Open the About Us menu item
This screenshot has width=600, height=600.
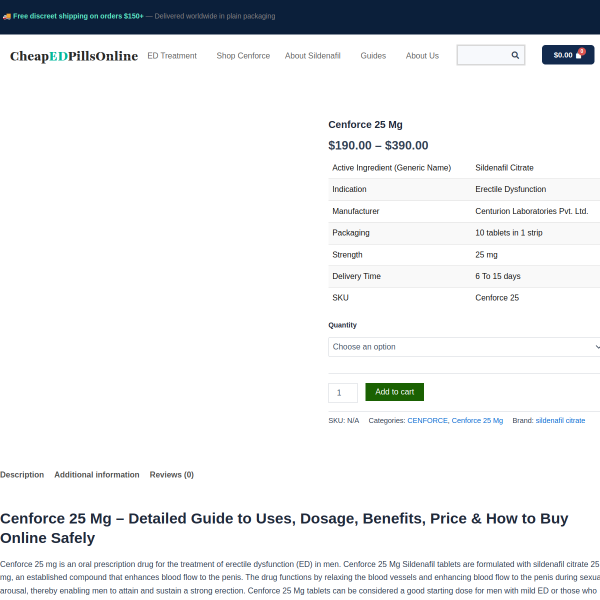[x=422, y=56]
